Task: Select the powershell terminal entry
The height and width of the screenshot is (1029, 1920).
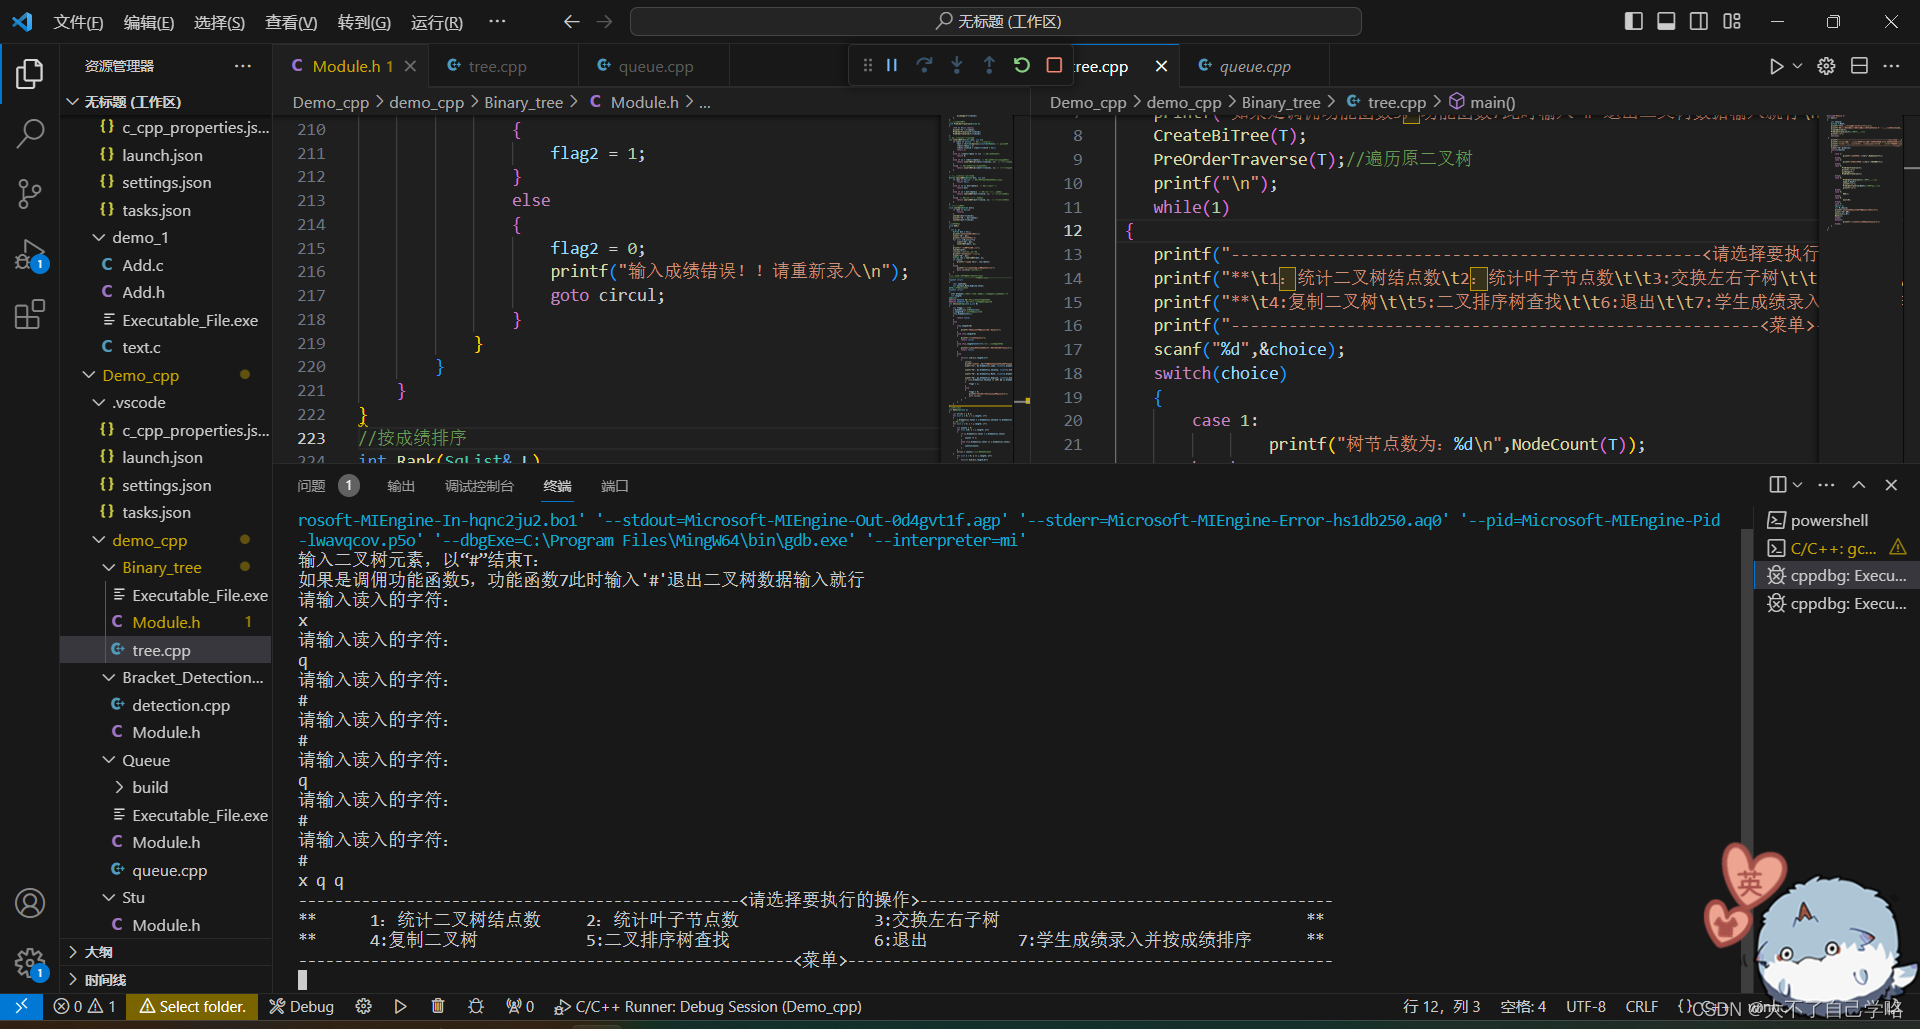Action: tap(1829, 520)
